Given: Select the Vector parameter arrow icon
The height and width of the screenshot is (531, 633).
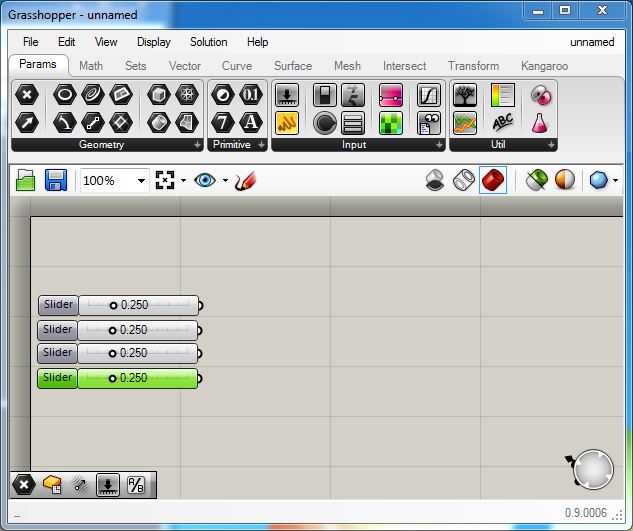Looking at the screenshot, I should 27,123.
